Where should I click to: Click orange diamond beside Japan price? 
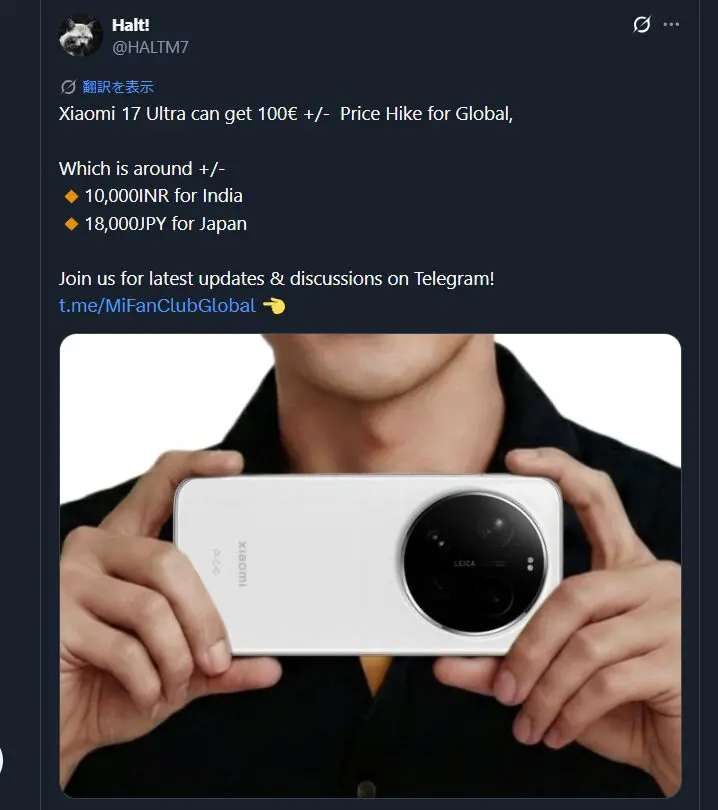click(71, 224)
